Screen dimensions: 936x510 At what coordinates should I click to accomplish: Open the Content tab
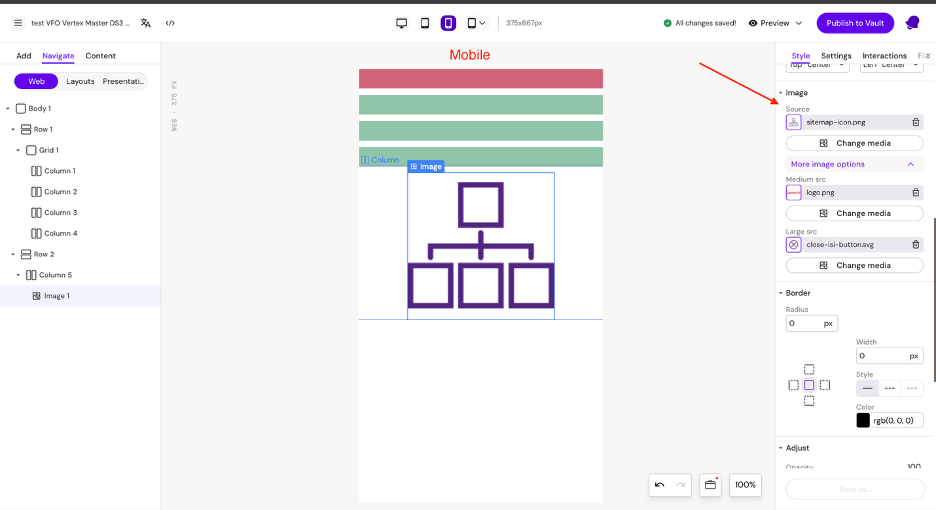coord(100,56)
